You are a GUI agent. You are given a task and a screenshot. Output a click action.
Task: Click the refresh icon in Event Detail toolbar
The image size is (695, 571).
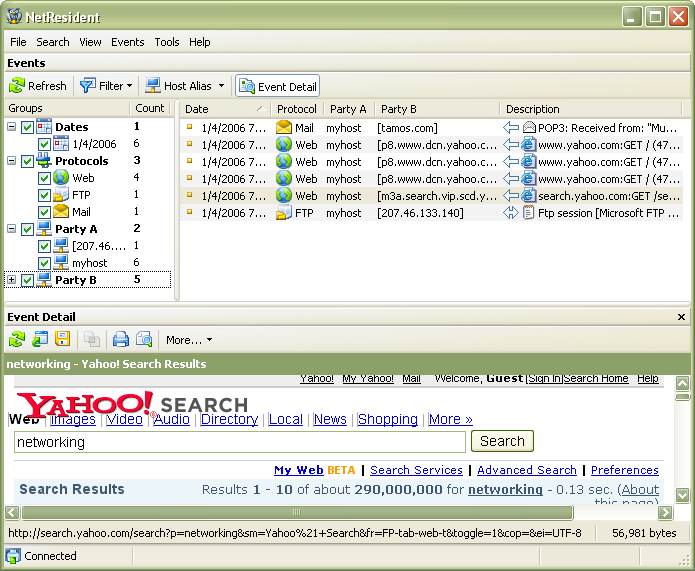(17, 340)
